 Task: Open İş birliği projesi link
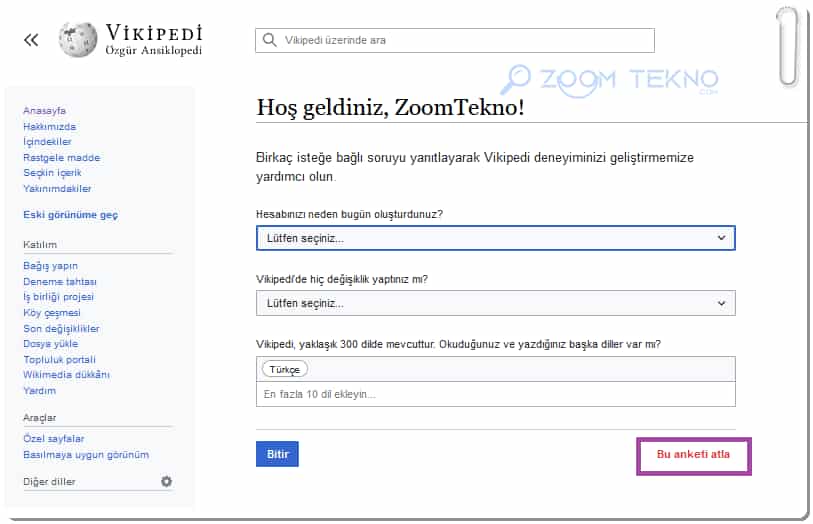pyautogui.click(x=58, y=297)
